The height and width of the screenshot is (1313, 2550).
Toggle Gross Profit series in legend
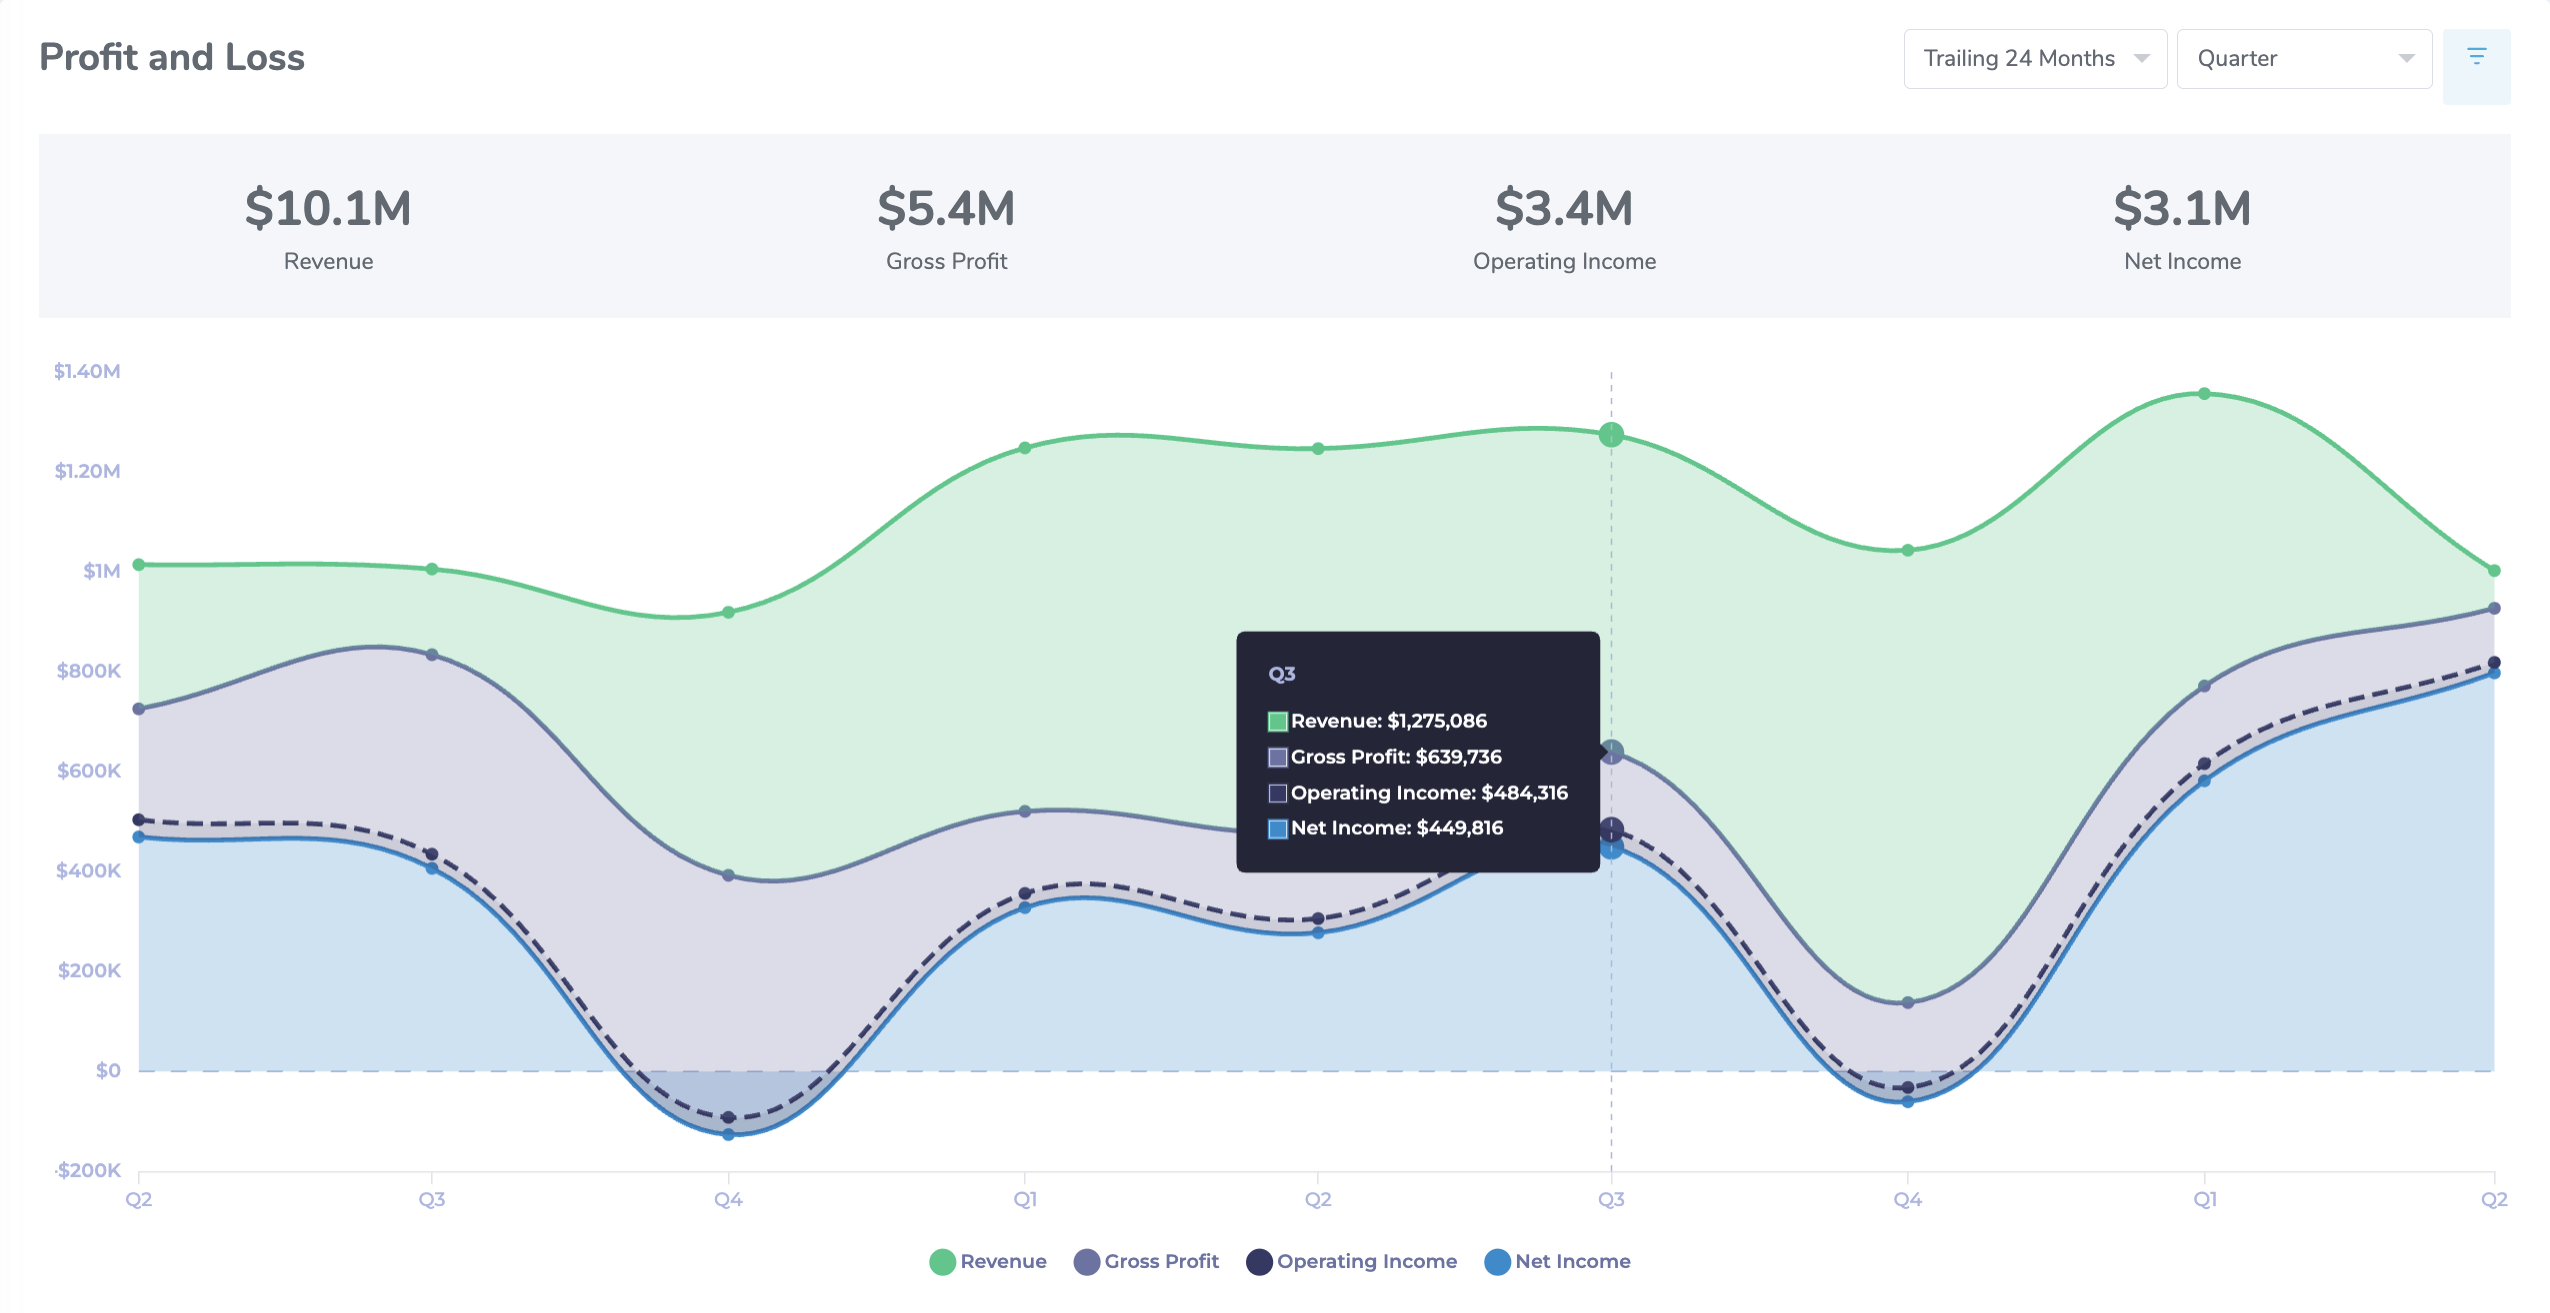tap(1146, 1261)
